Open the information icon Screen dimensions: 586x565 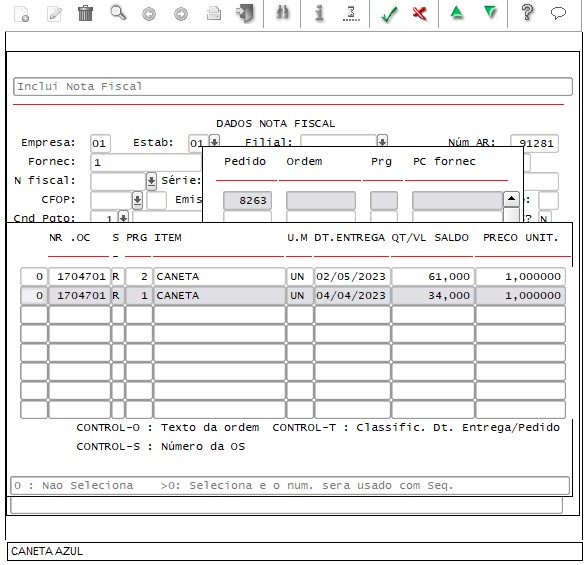(319, 13)
